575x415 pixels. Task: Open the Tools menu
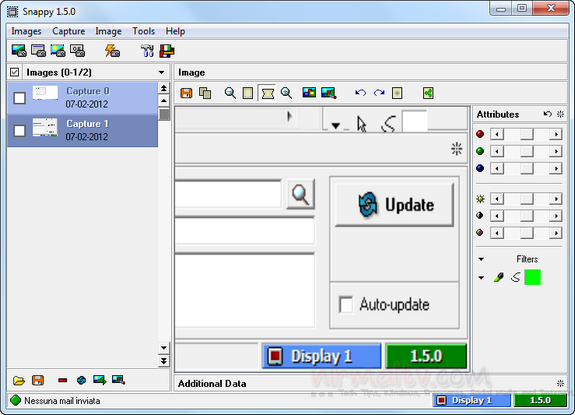click(x=143, y=31)
